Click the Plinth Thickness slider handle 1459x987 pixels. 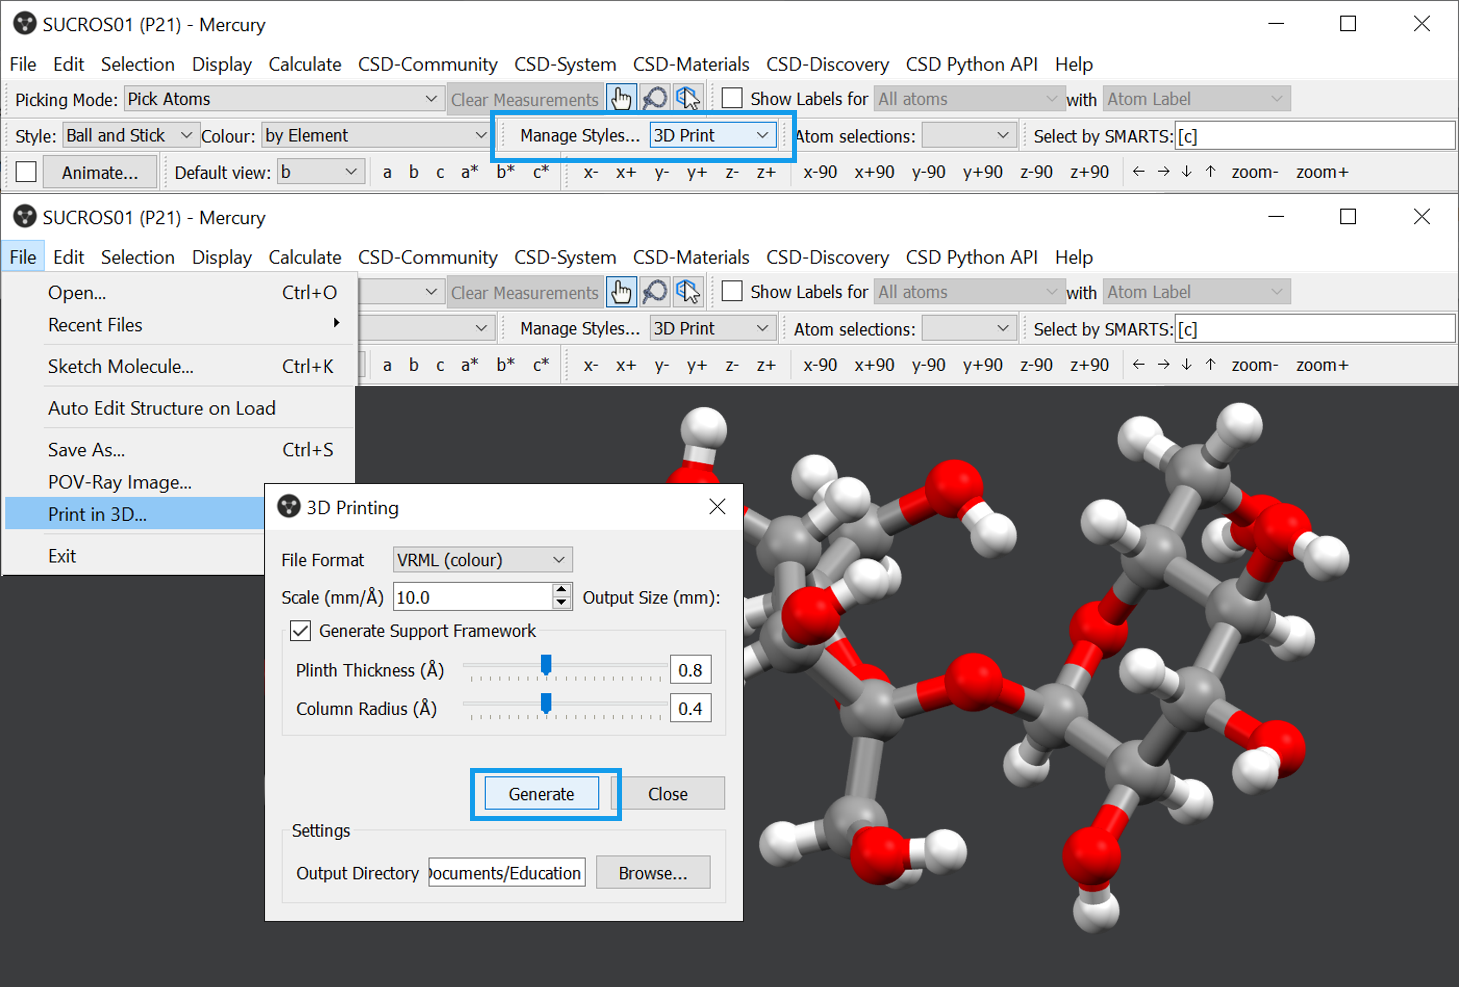[x=546, y=666]
